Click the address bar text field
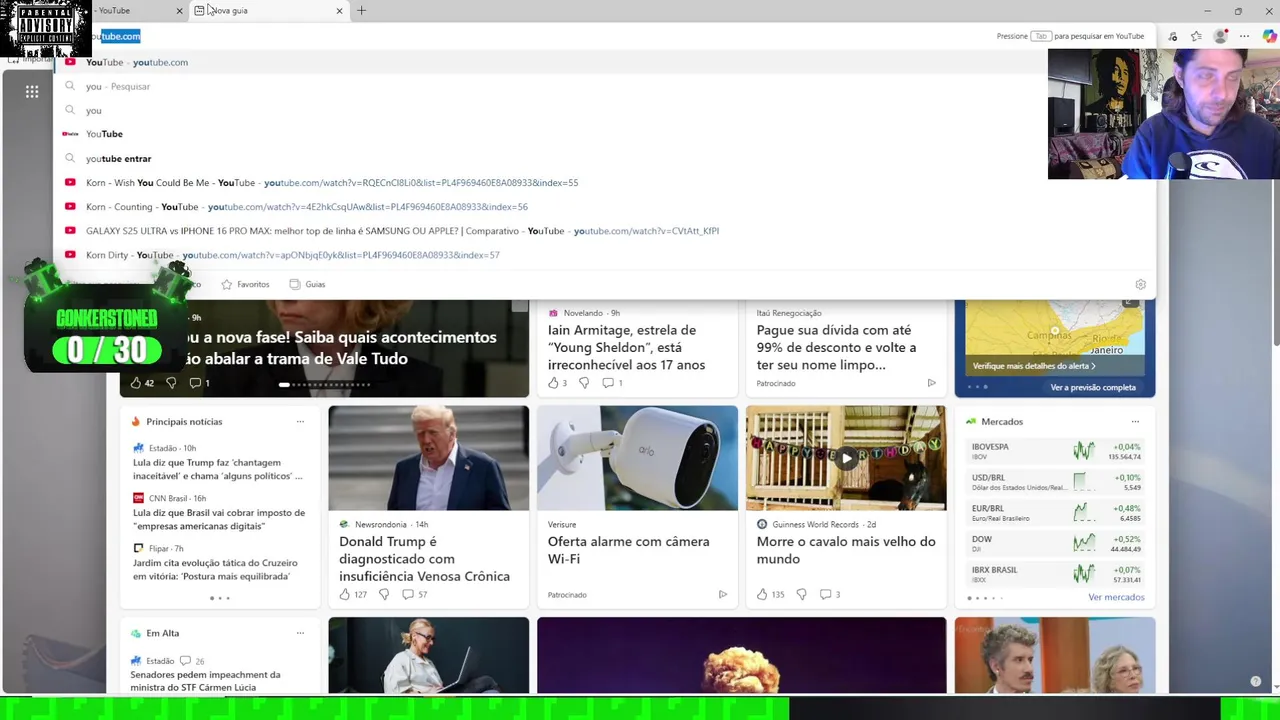The width and height of the screenshot is (1280, 720). coord(540,36)
